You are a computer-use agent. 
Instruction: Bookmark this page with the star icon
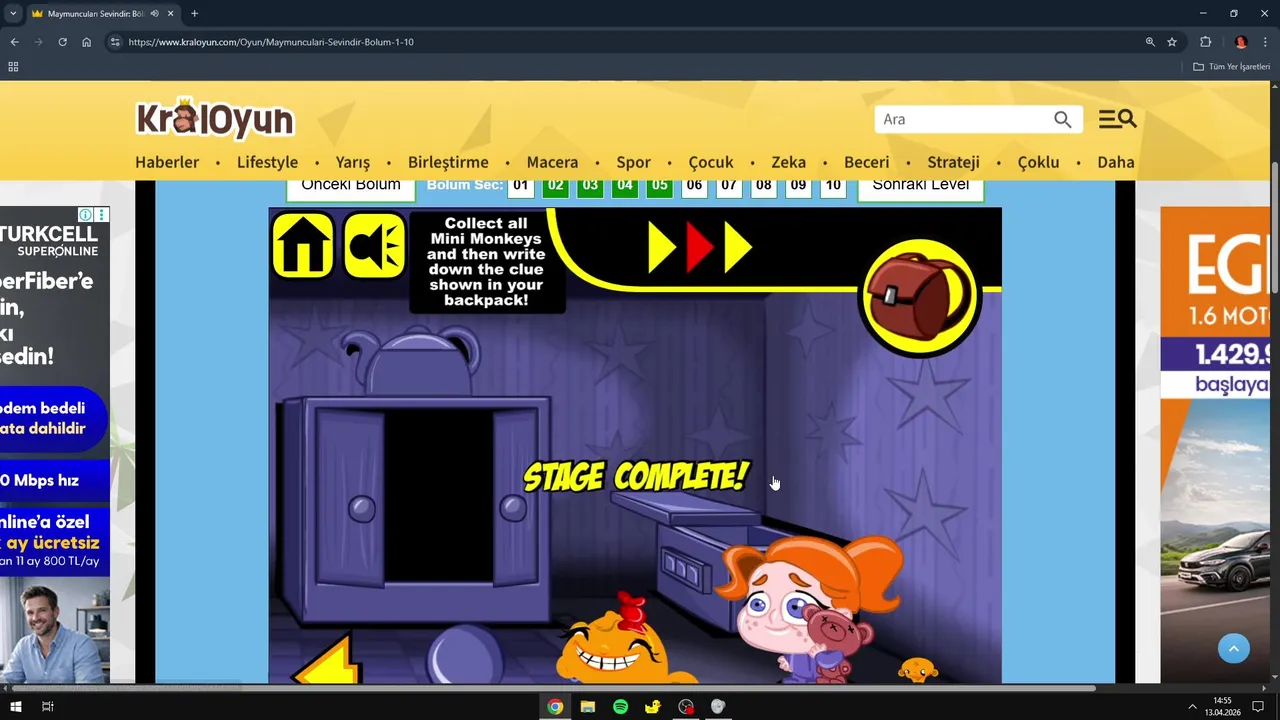click(1172, 42)
